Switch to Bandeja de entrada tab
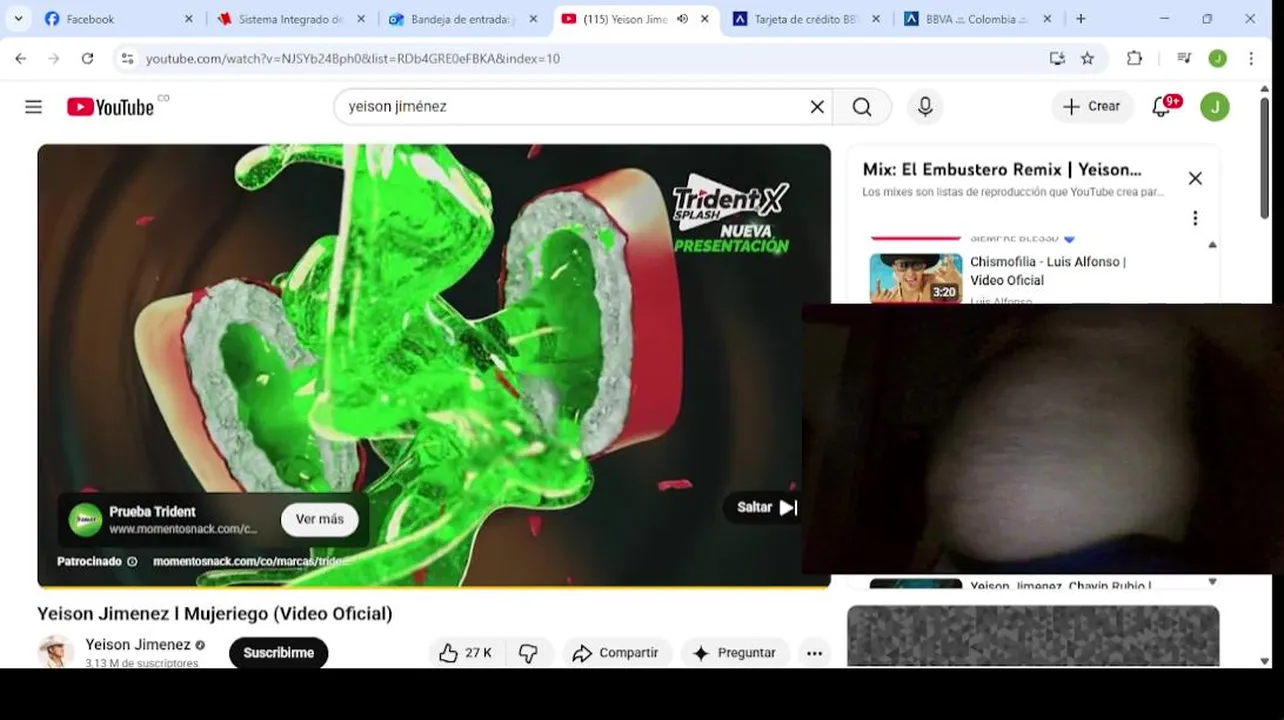The image size is (1284, 720). (x=462, y=19)
